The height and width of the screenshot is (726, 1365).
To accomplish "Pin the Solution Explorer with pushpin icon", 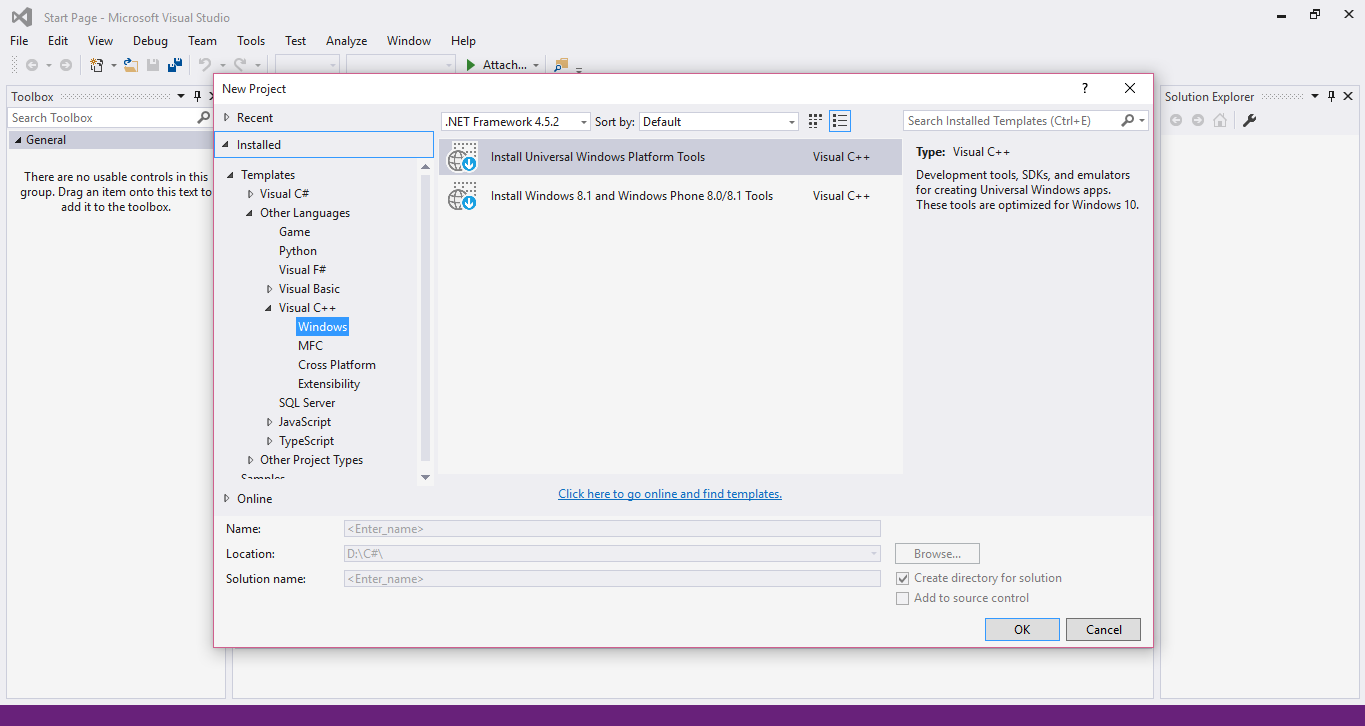I will coord(1331,97).
